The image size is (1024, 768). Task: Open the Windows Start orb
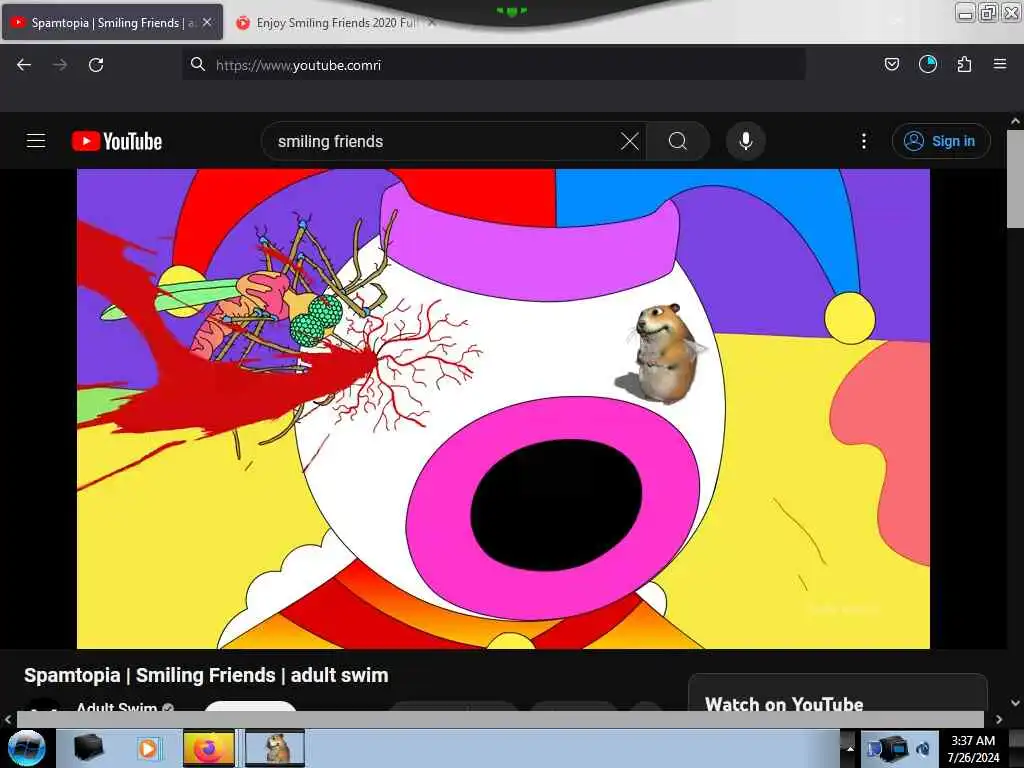coord(27,748)
